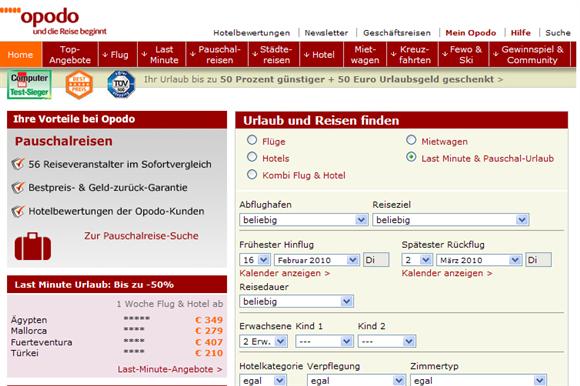Click checkmark icon beside Bestpreis-Garantie

(18, 187)
